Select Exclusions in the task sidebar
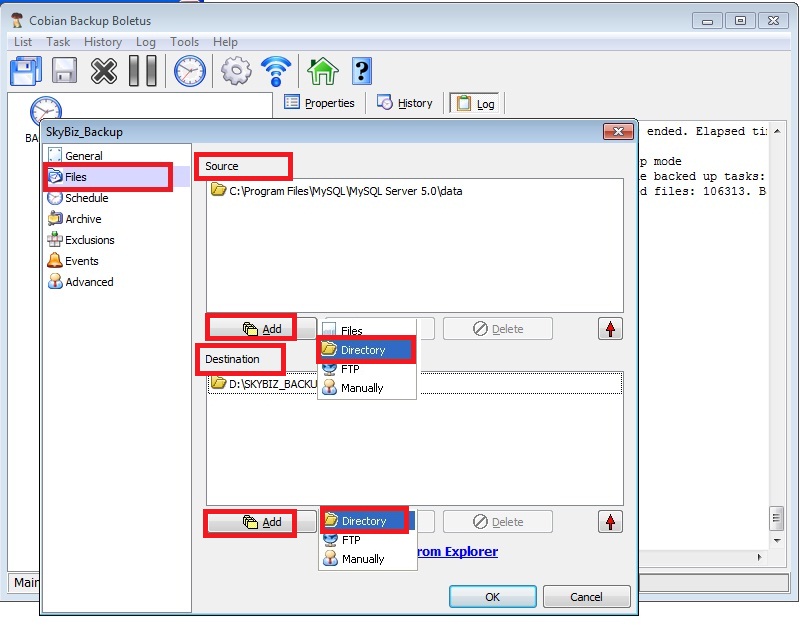This screenshot has width=803, height=629. click(x=89, y=240)
